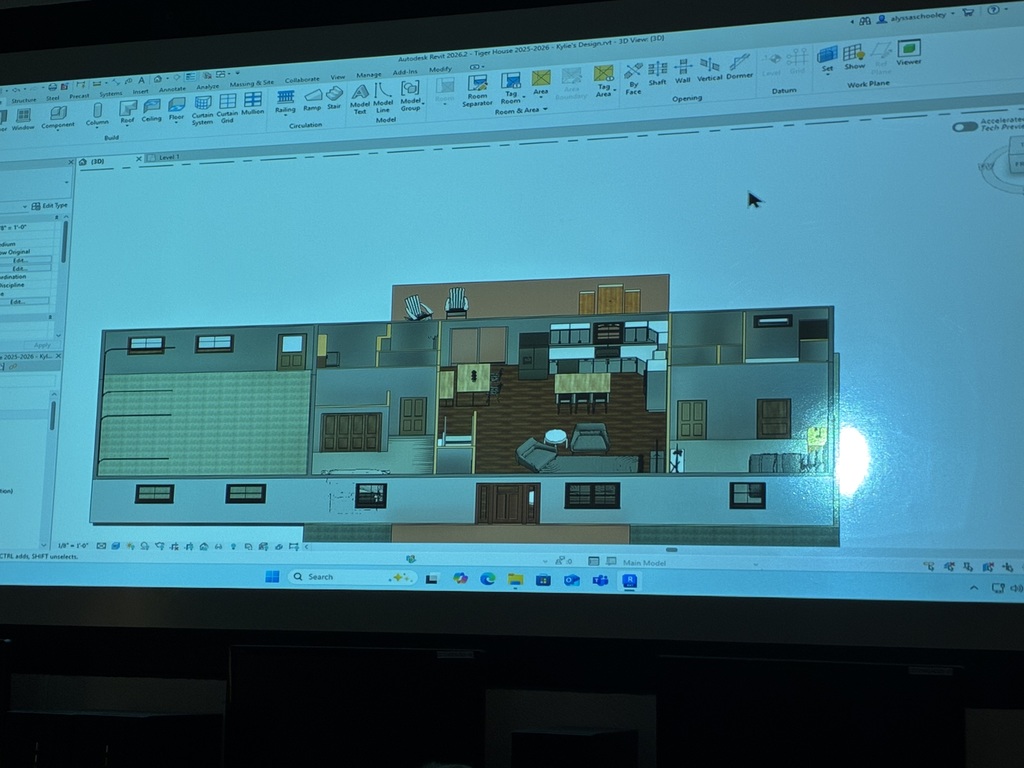Viewport: 1024px width, 768px height.
Task: Click the Main Model button in status bar
Action: coord(645,562)
